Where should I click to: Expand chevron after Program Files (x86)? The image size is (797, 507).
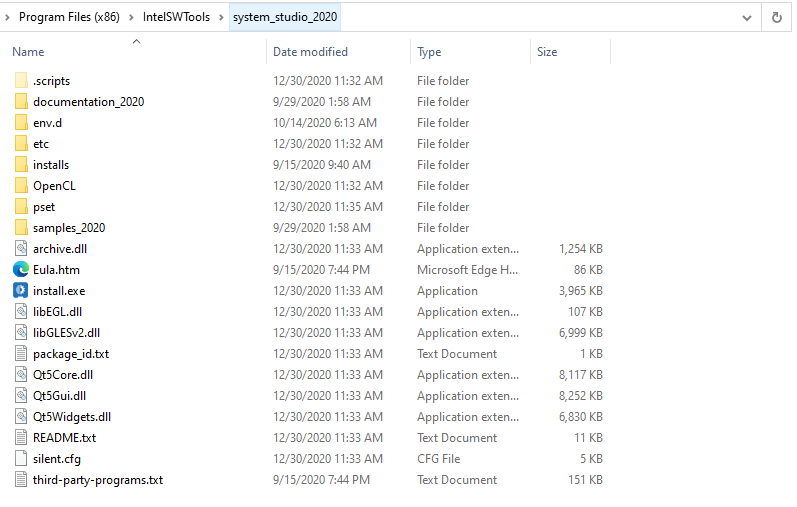point(131,17)
